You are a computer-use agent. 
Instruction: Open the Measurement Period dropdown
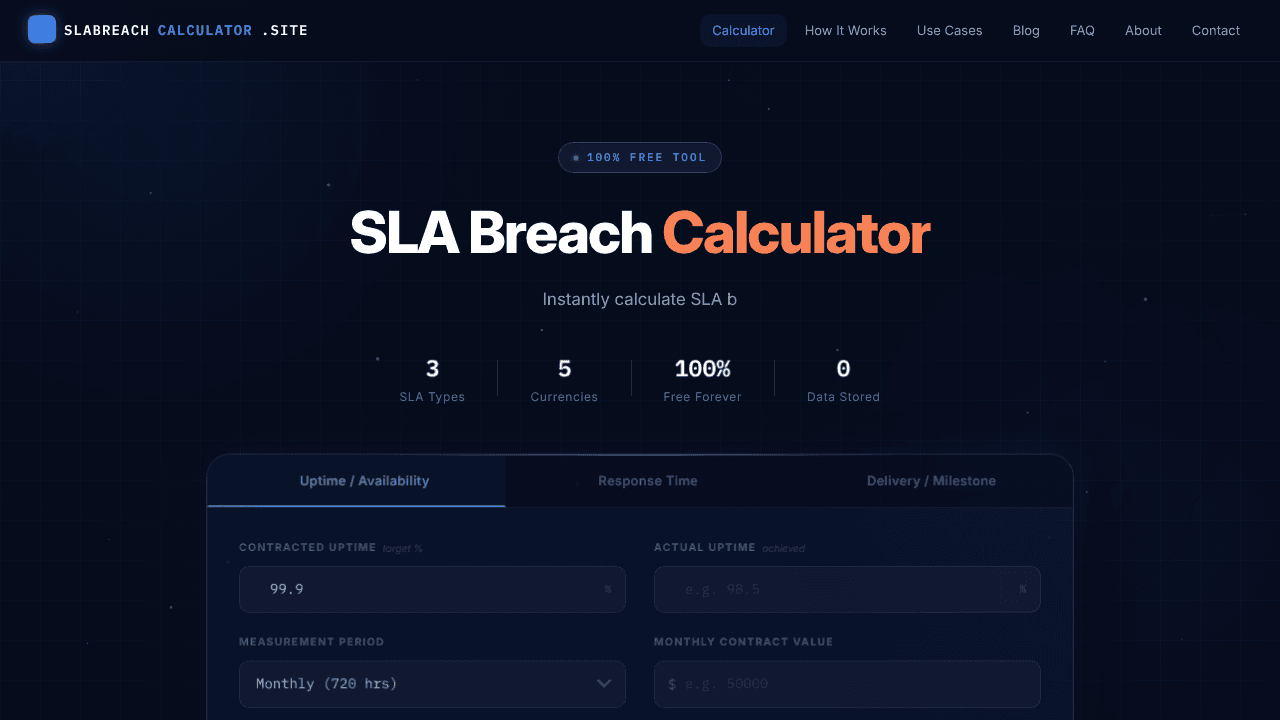click(432, 684)
